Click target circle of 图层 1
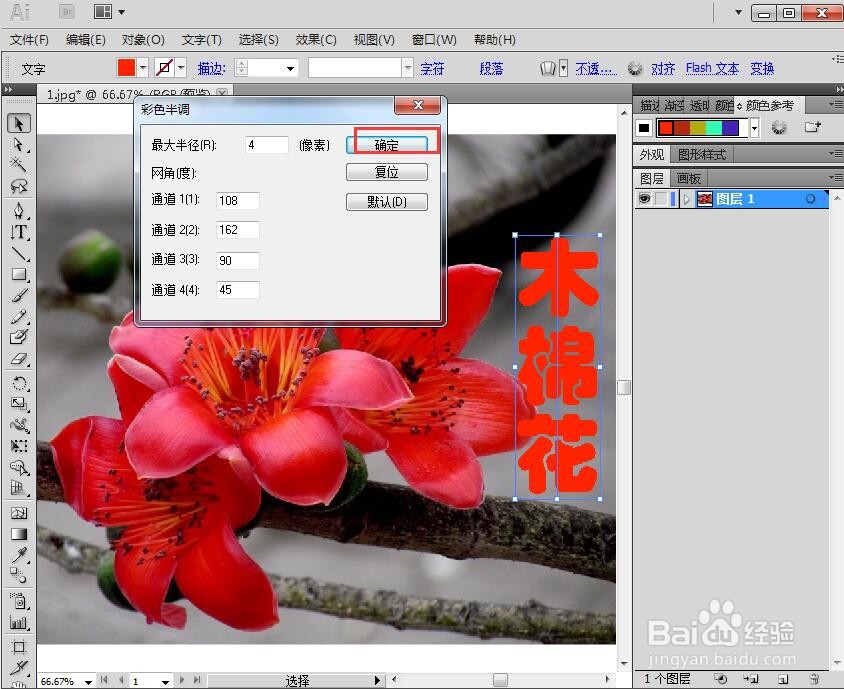 (810, 199)
